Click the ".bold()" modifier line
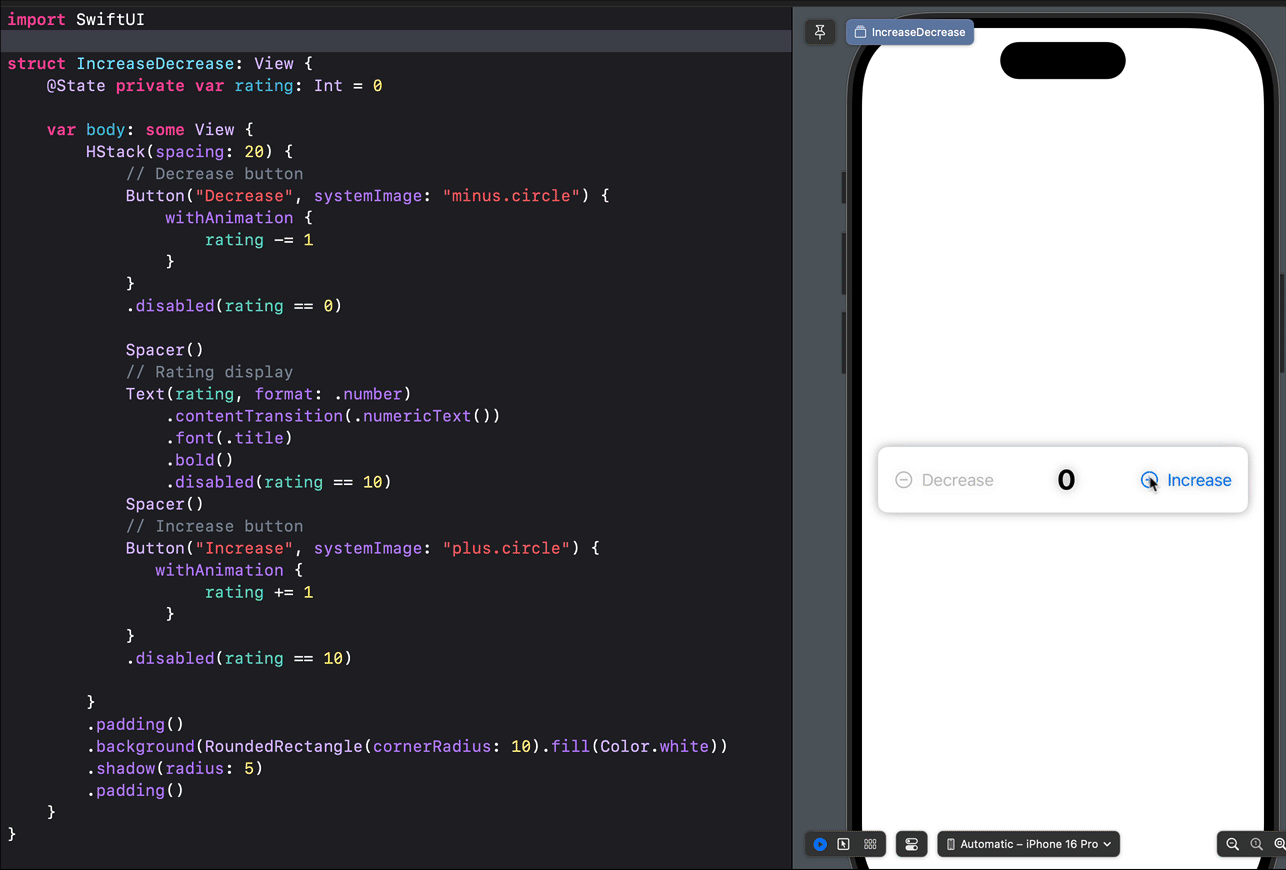The height and width of the screenshot is (870, 1286). pyautogui.click(x=199, y=459)
